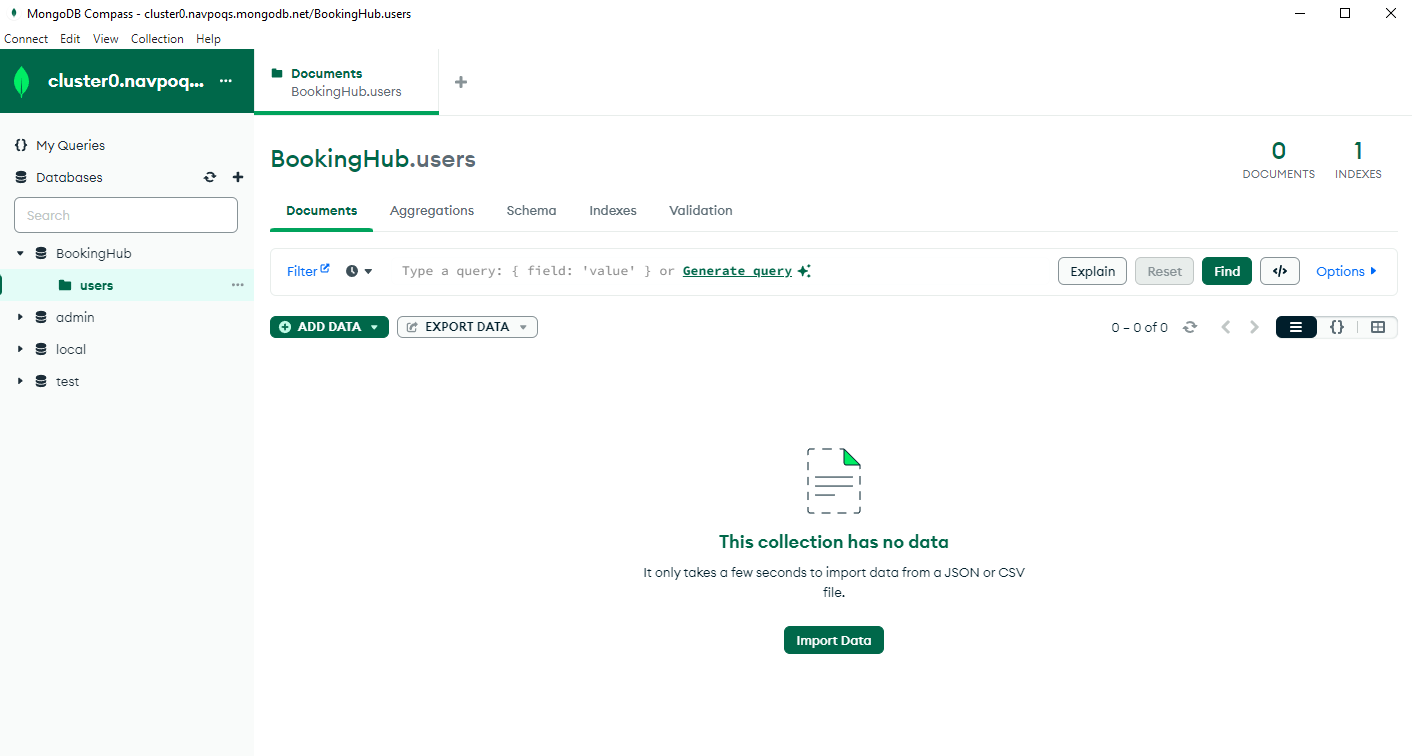Click the BookingHub database icon

[x=41, y=253]
